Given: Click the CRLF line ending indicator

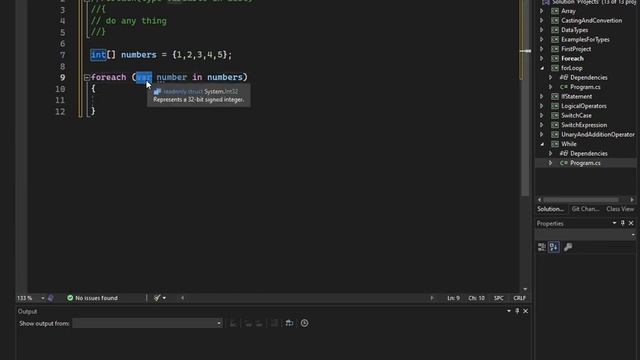Looking at the screenshot, I should 519,298.
